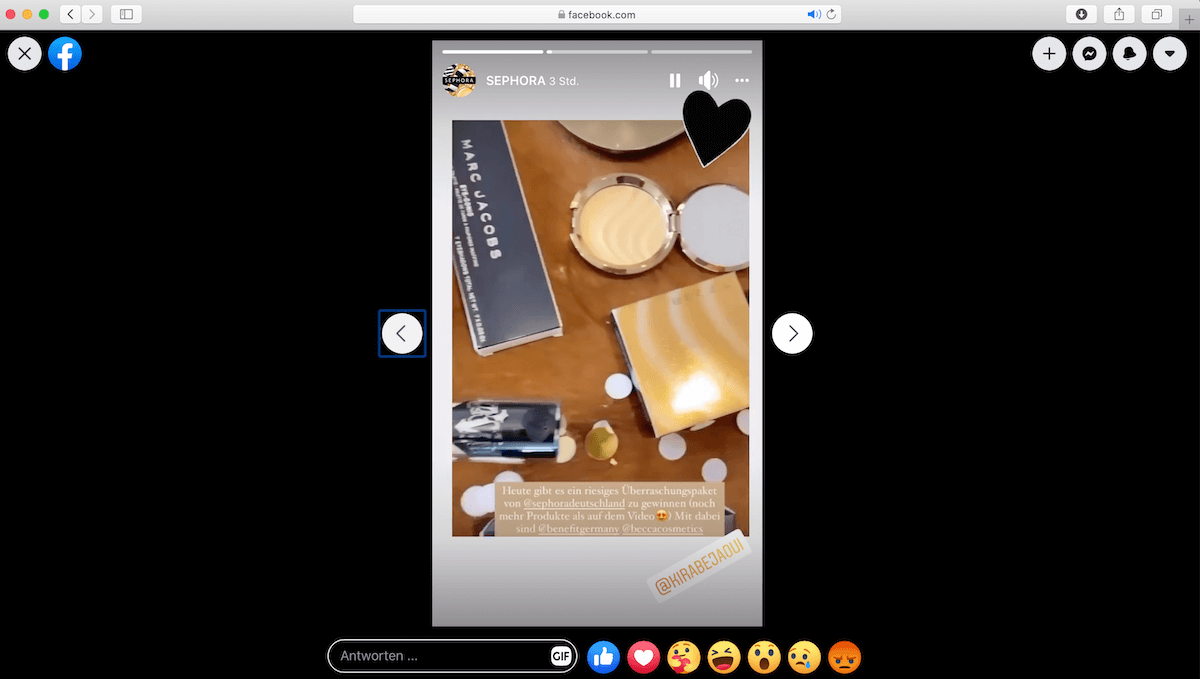The height and width of the screenshot is (679, 1200).
Task: Open SEPHORA page name link
Action: pyautogui.click(x=514, y=80)
